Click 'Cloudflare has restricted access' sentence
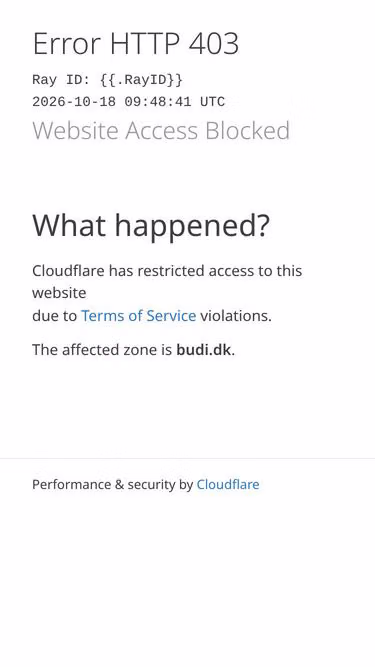 pos(167,271)
